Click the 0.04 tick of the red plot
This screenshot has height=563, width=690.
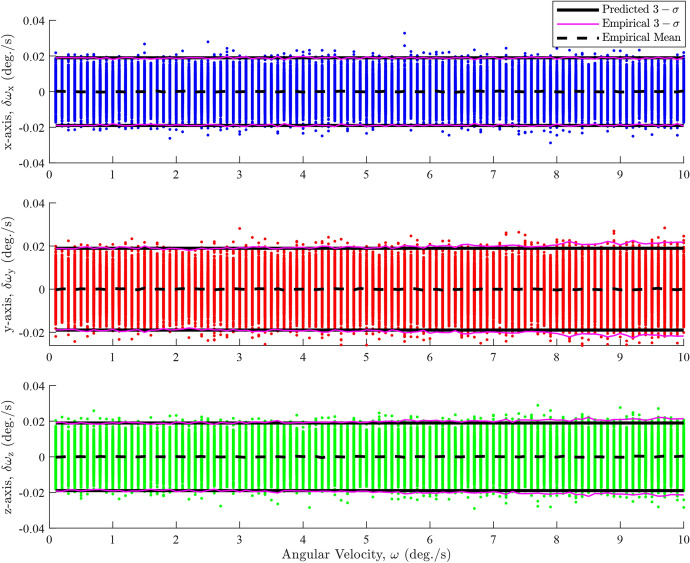point(34,203)
